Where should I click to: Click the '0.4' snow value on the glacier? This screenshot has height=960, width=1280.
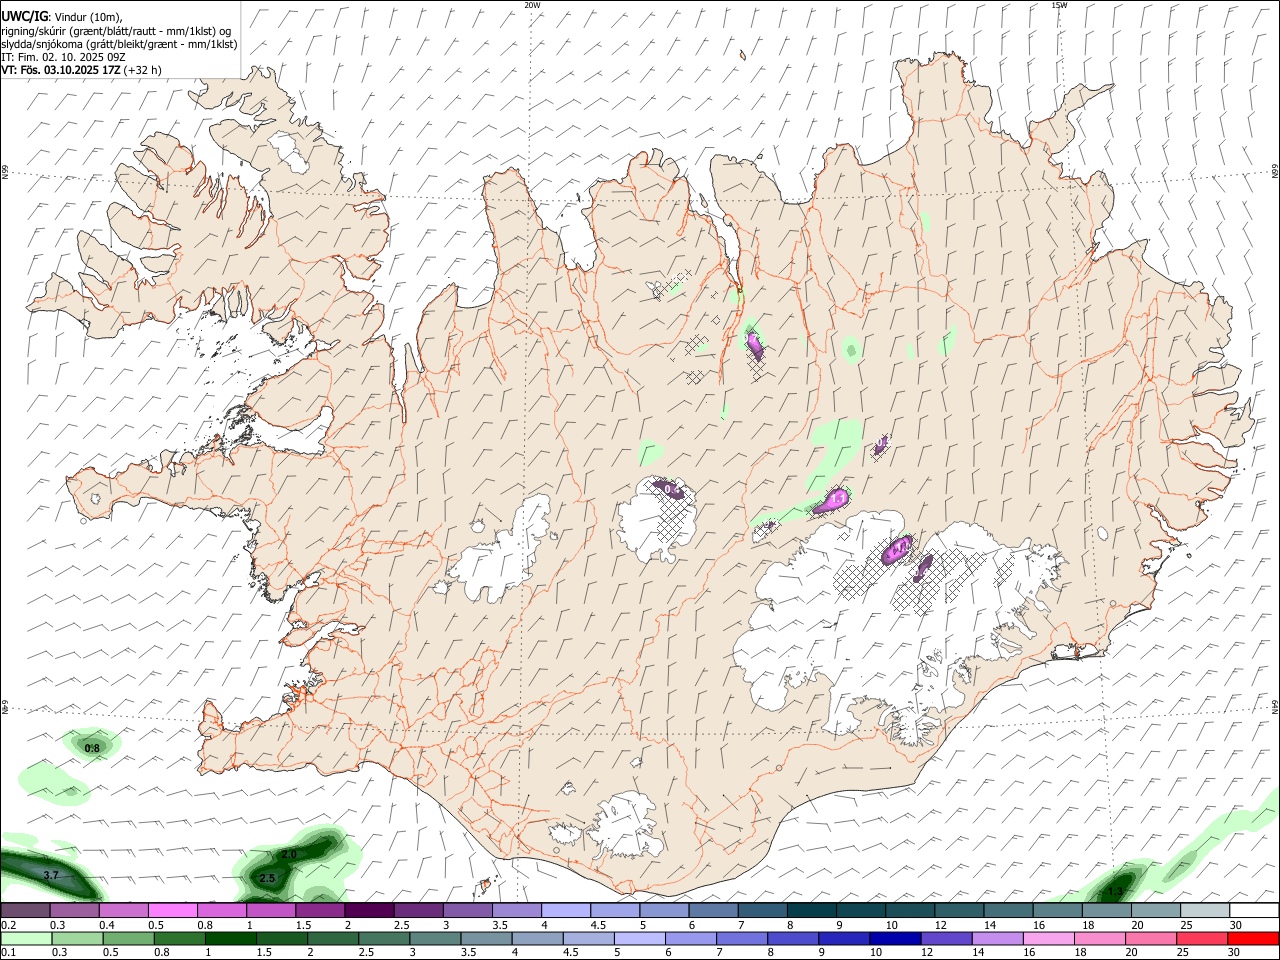674,490
